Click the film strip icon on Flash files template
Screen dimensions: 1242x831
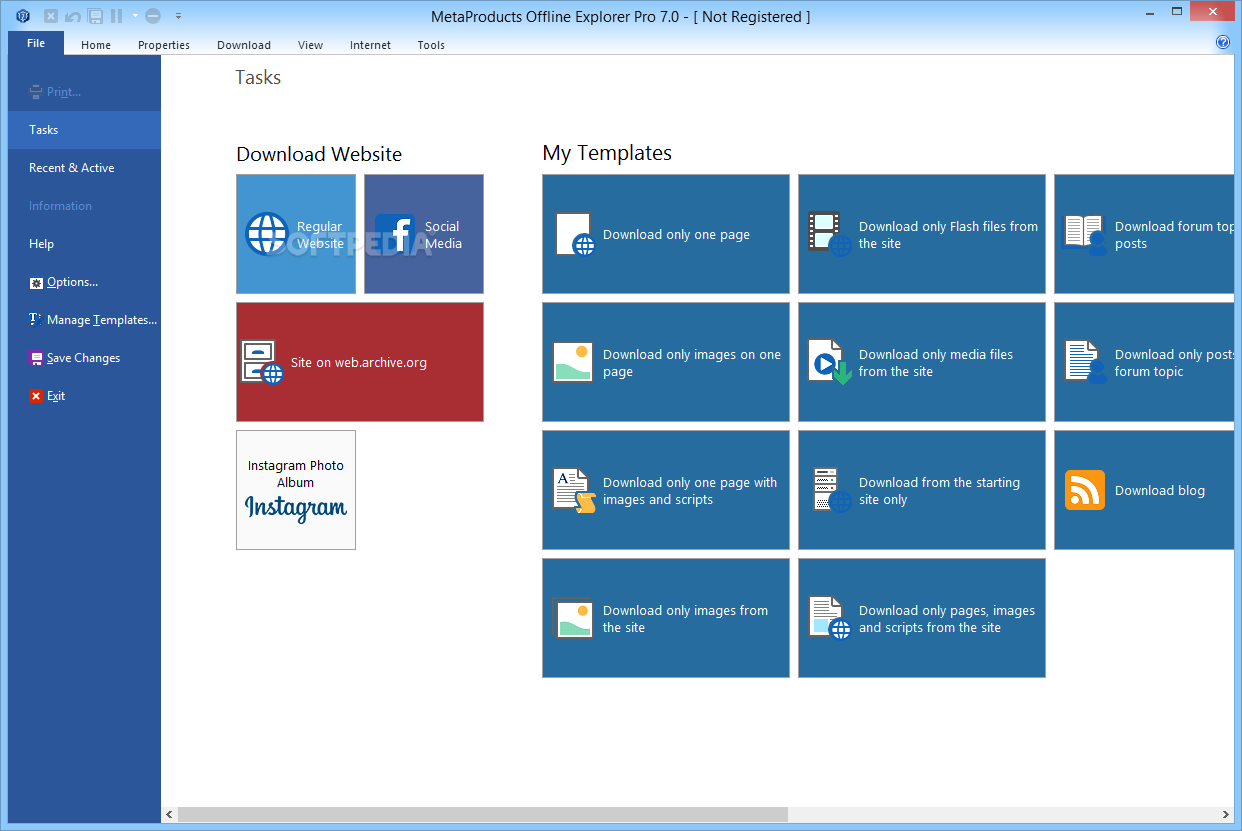[831, 234]
